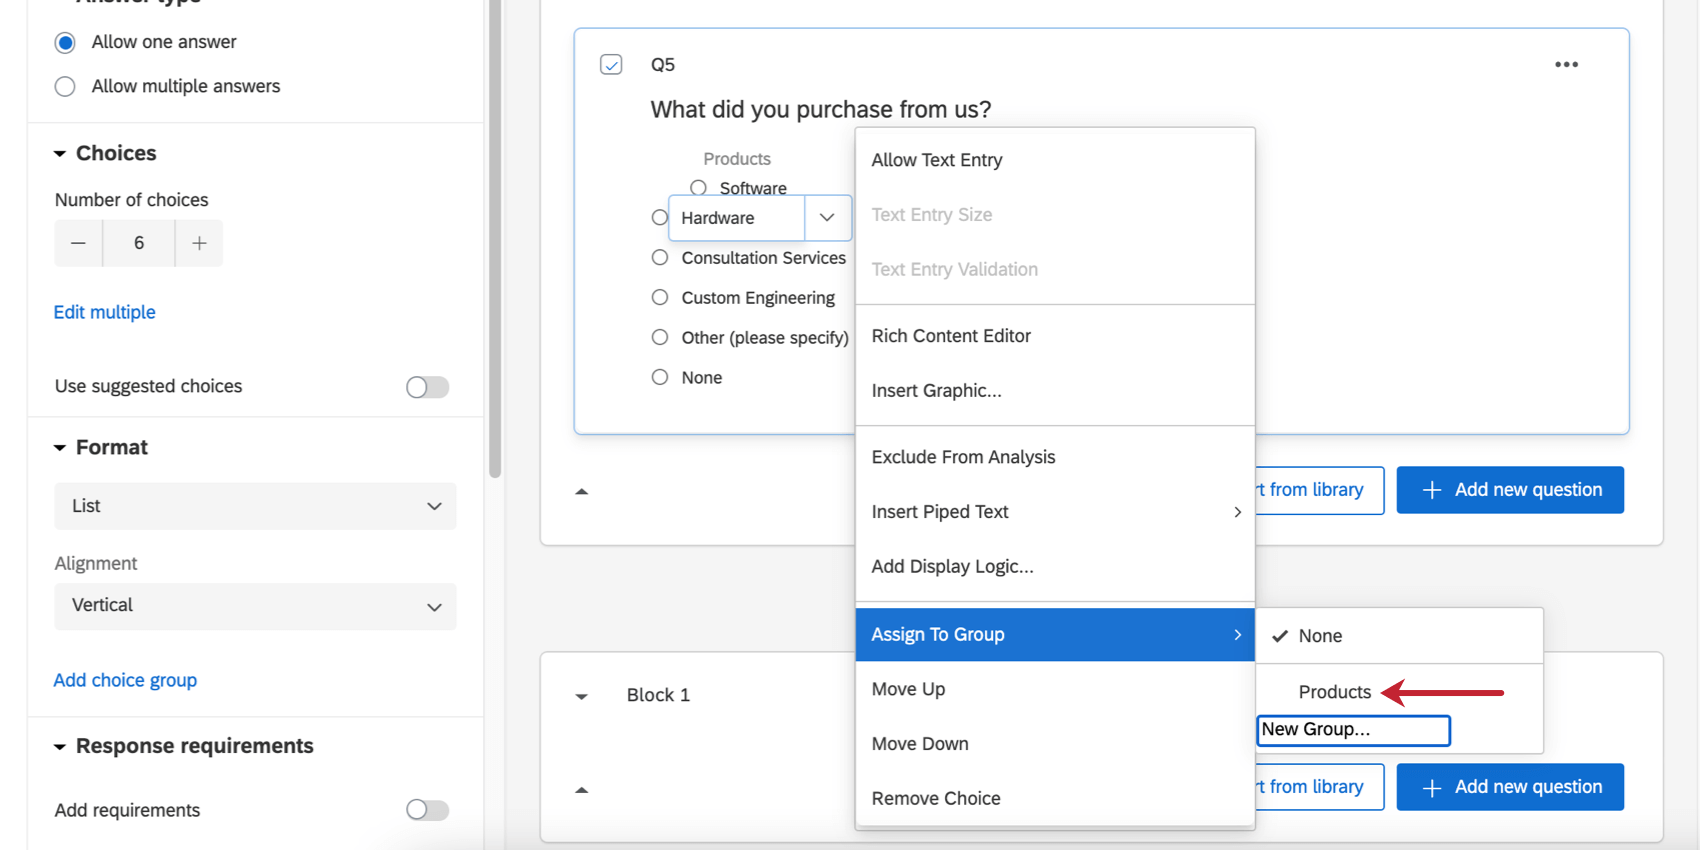The width and height of the screenshot is (1700, 850).
Task: Select the Consultation Services radio button
Action: tap(660, 258)
